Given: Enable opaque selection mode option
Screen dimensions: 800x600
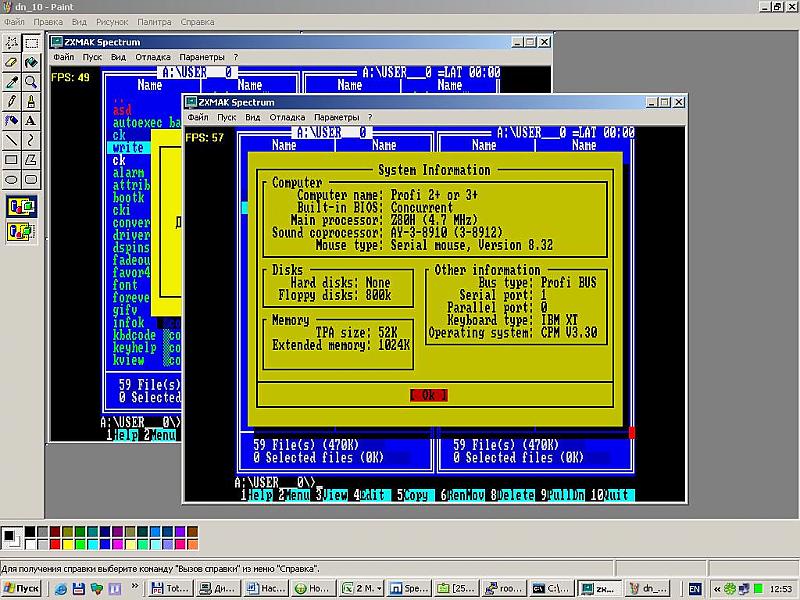Looking at the screenshot, I should click(21, 207).
